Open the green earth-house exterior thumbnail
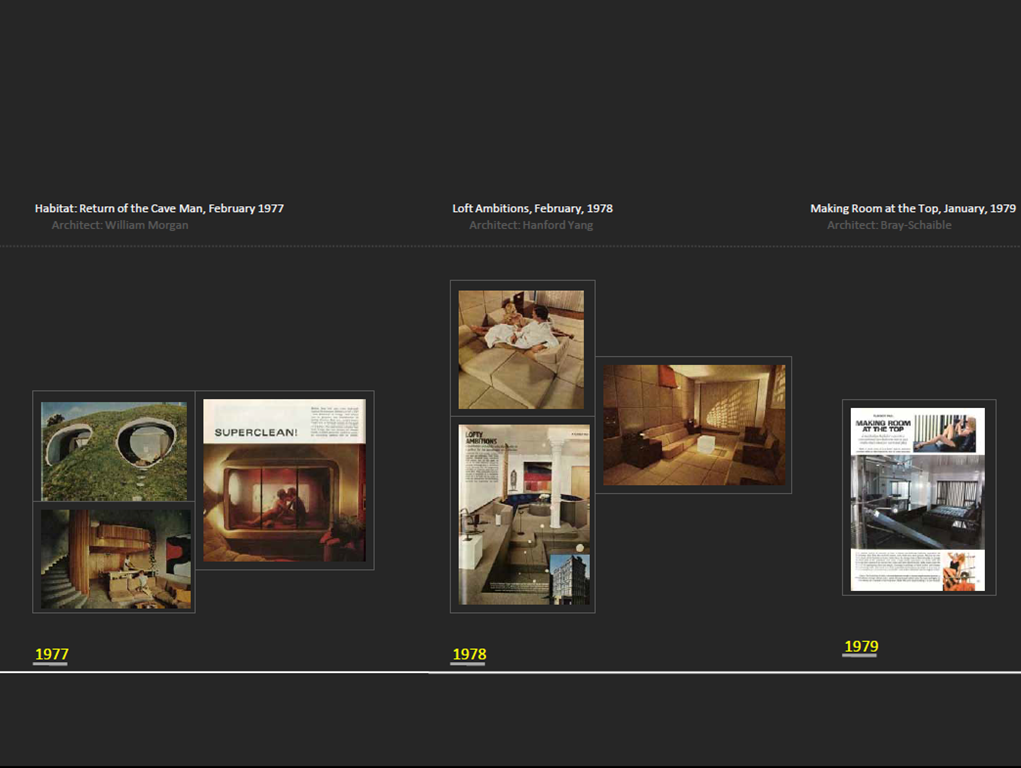Viewport: 1021px width, 768px height. (x=114, y=451)
